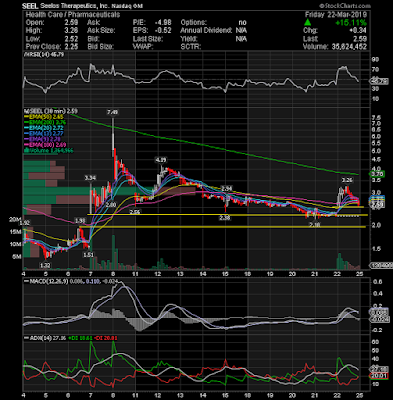Click the 4.19 peak price annotation
This screenshot has height=400, width=393.
(x=161, y=160)
